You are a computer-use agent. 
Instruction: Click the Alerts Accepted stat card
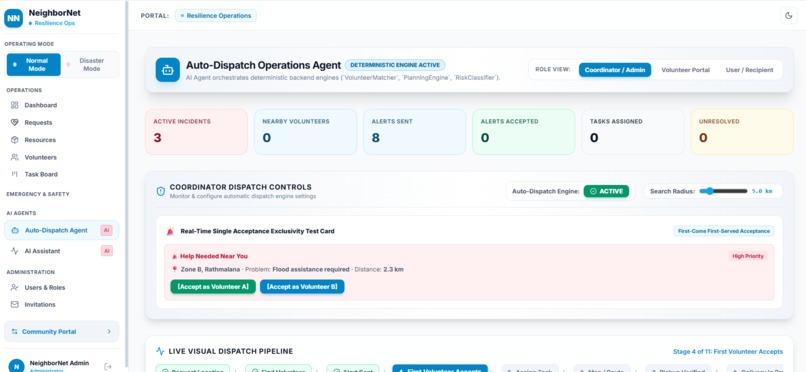pyautogui.click(x=523, y=132)
